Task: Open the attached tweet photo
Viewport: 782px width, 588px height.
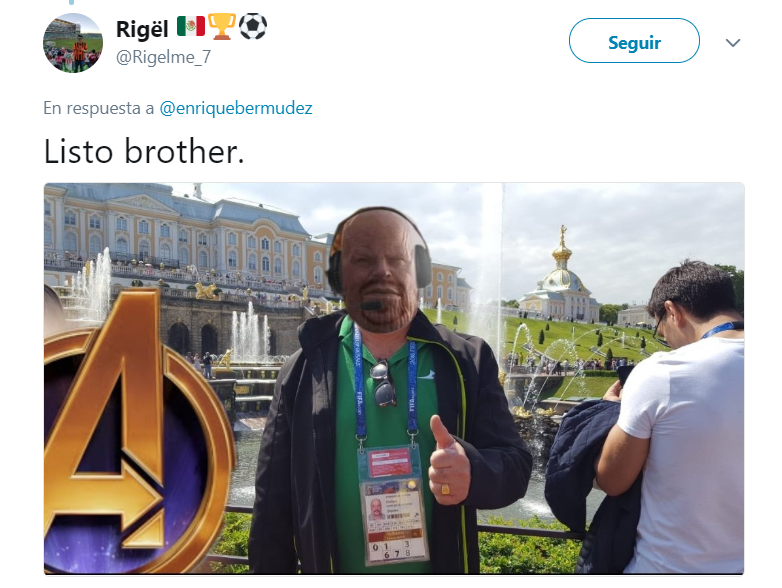Action: tap(394, 378)
